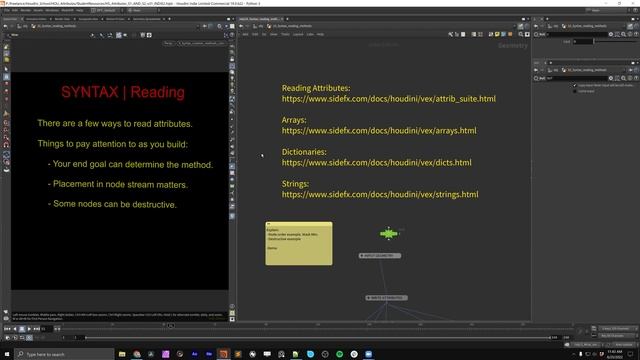The width and height of the screenshot is (640, 360).
Task: Go back in scene view path history
Action: (5, 26)
